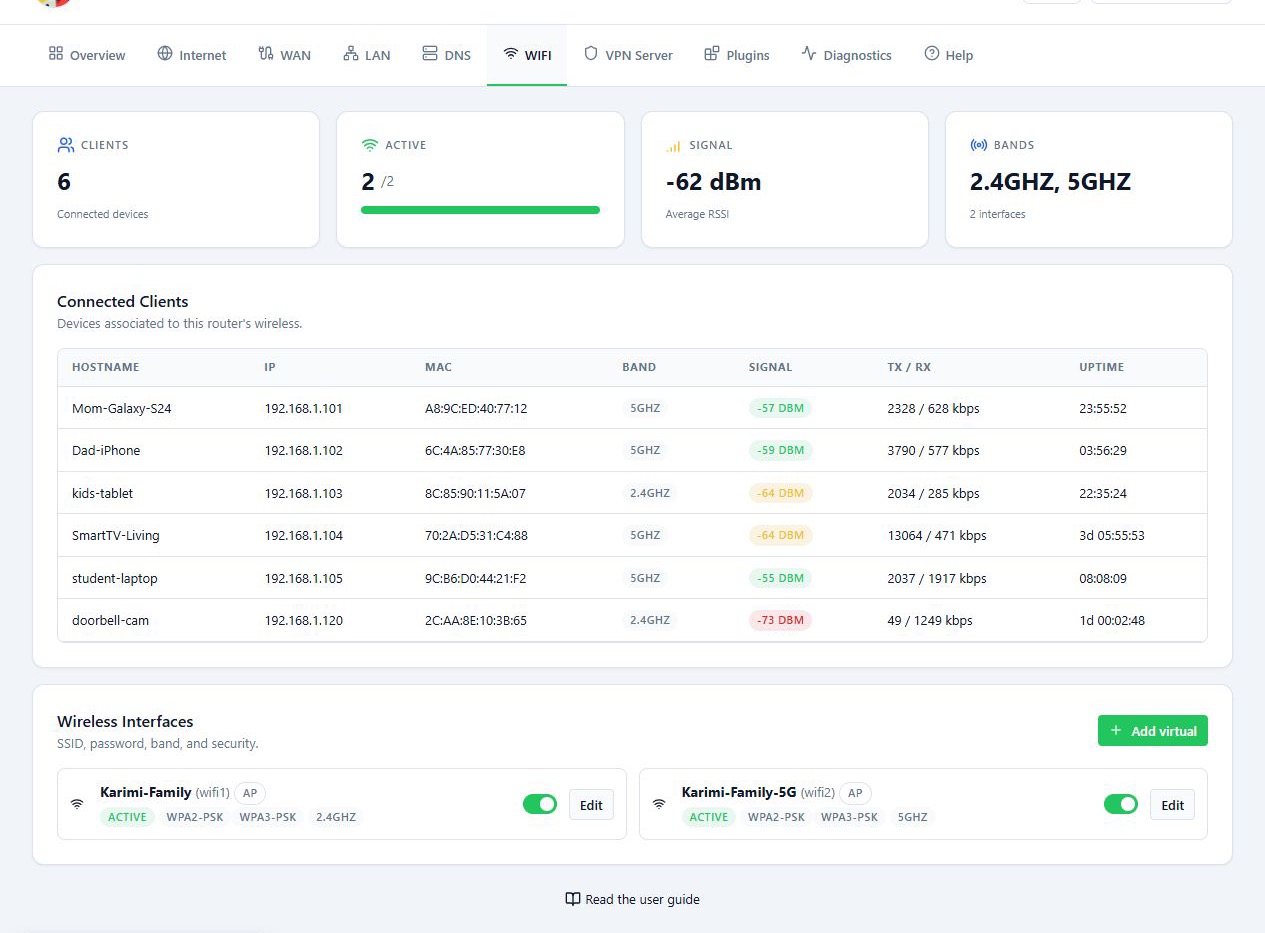Click the WAN cable icon
The height and width of the screenshot is (933, 1265).
point(266,54)
